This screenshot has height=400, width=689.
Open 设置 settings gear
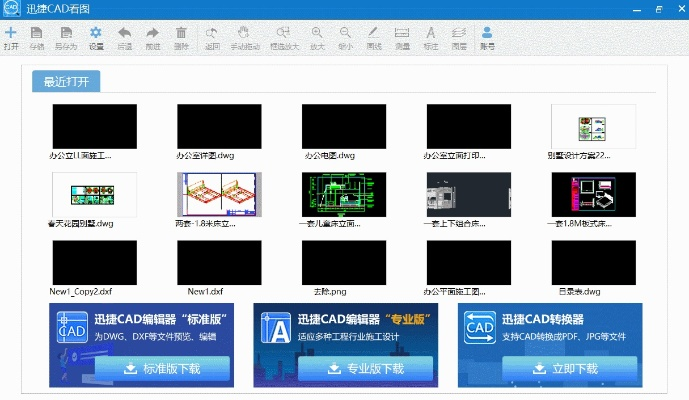[96, 33]
